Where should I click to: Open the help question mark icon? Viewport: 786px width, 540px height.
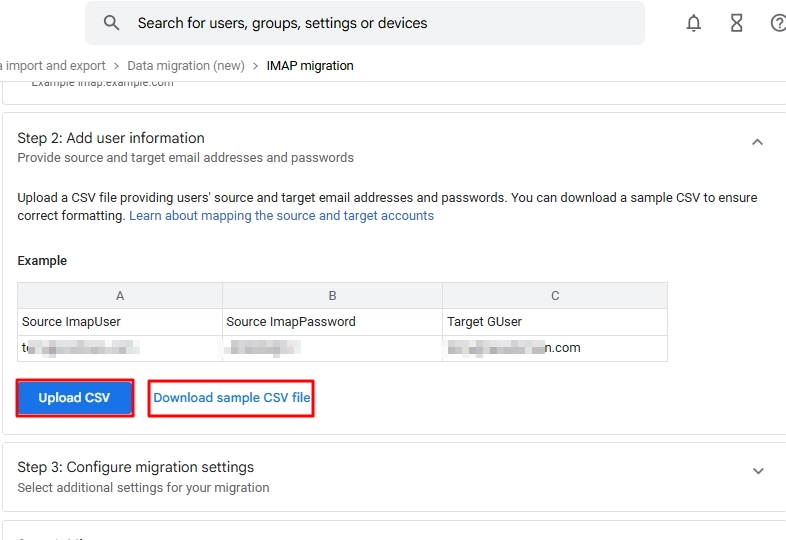tap(778, 23)
